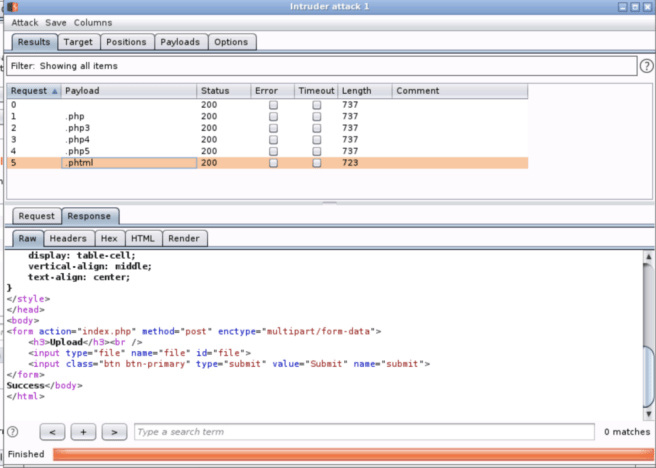Click the orange attack progress bar
Image resolution: width=656 pixels, height=468 pixels.
(350, 455)
